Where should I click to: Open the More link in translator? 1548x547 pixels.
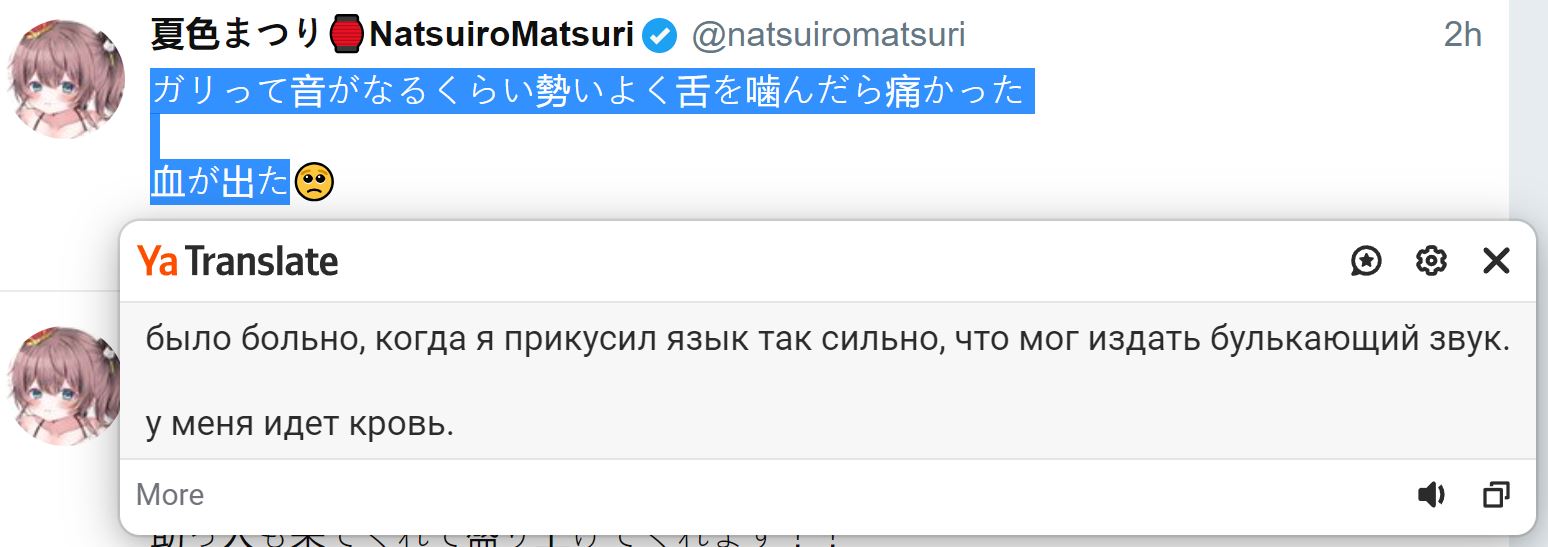(x=170, y=495)
